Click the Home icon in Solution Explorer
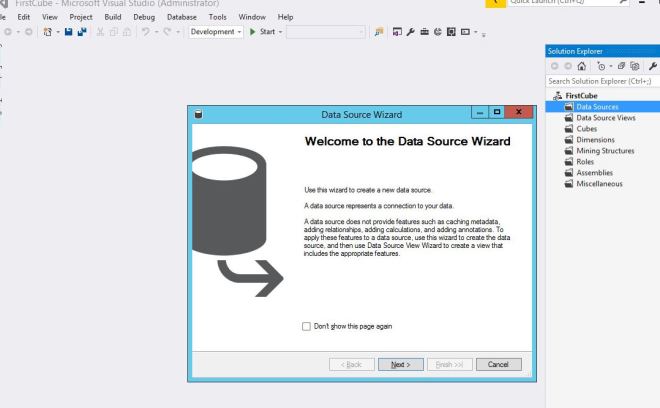This screenshot has width=660, height=408. point(579,66)
